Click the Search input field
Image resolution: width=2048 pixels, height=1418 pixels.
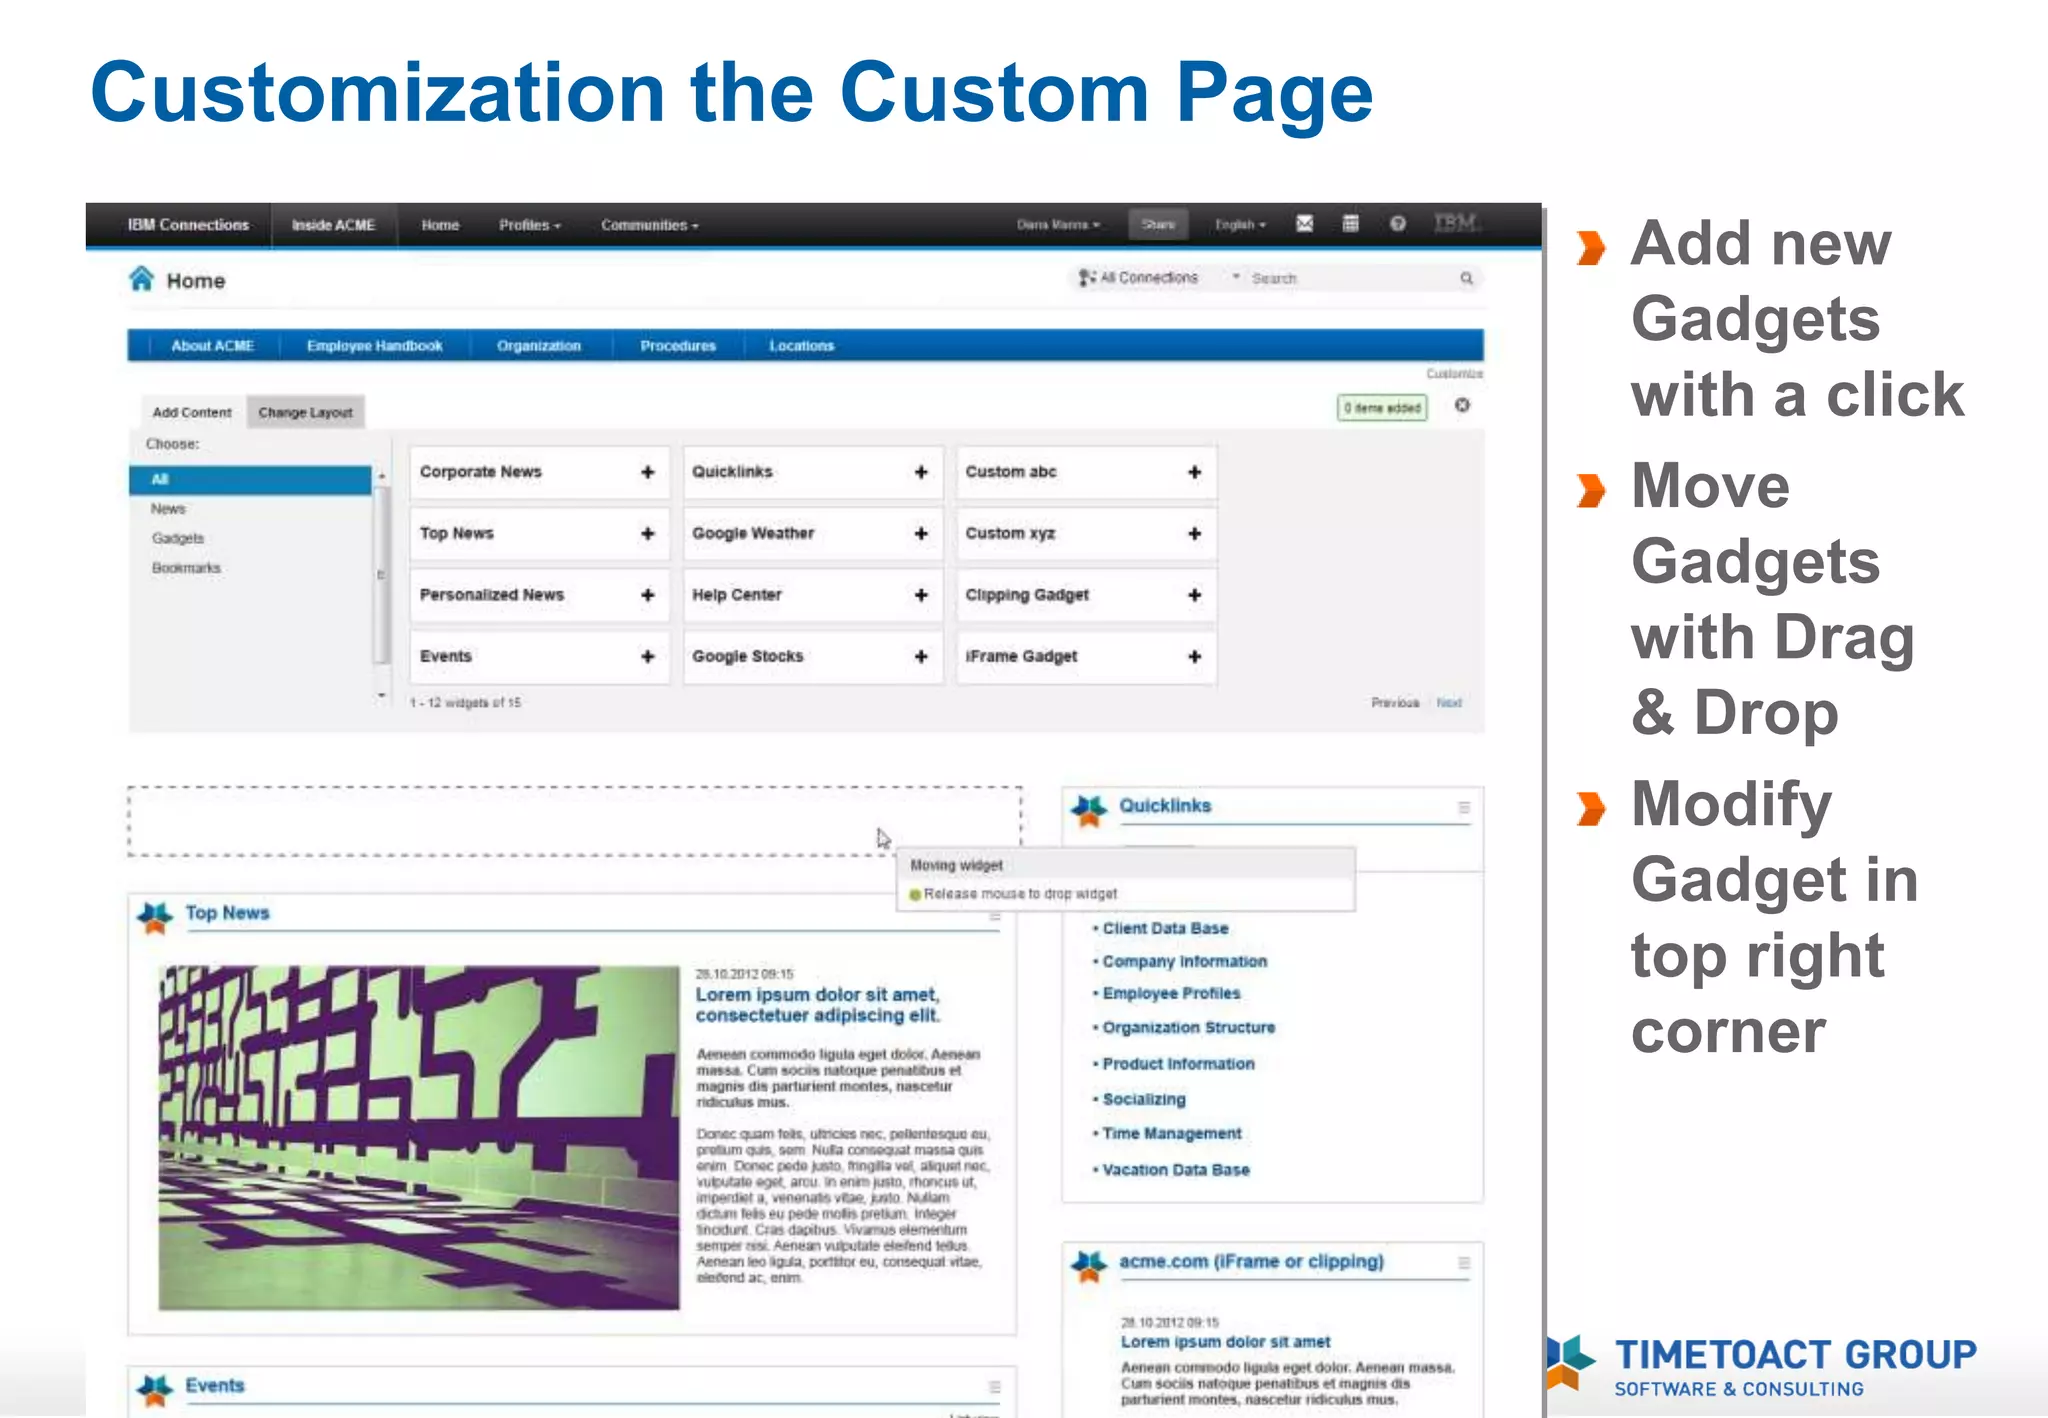(x=1350, y=278)
